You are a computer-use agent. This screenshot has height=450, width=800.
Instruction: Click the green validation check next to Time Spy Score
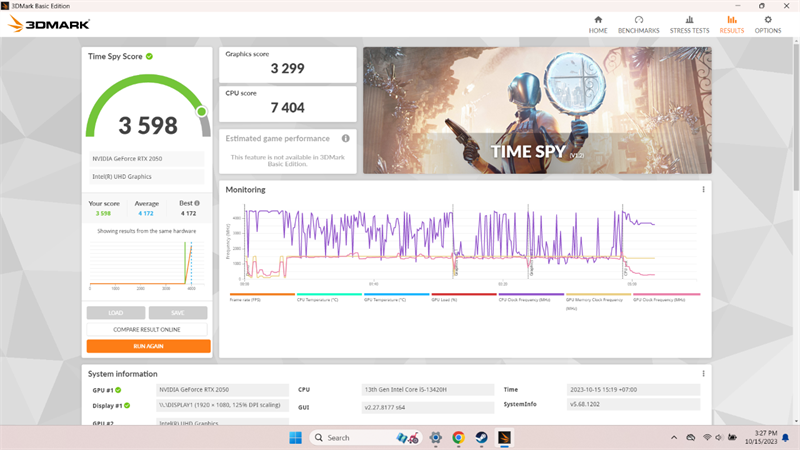point(149,56)
